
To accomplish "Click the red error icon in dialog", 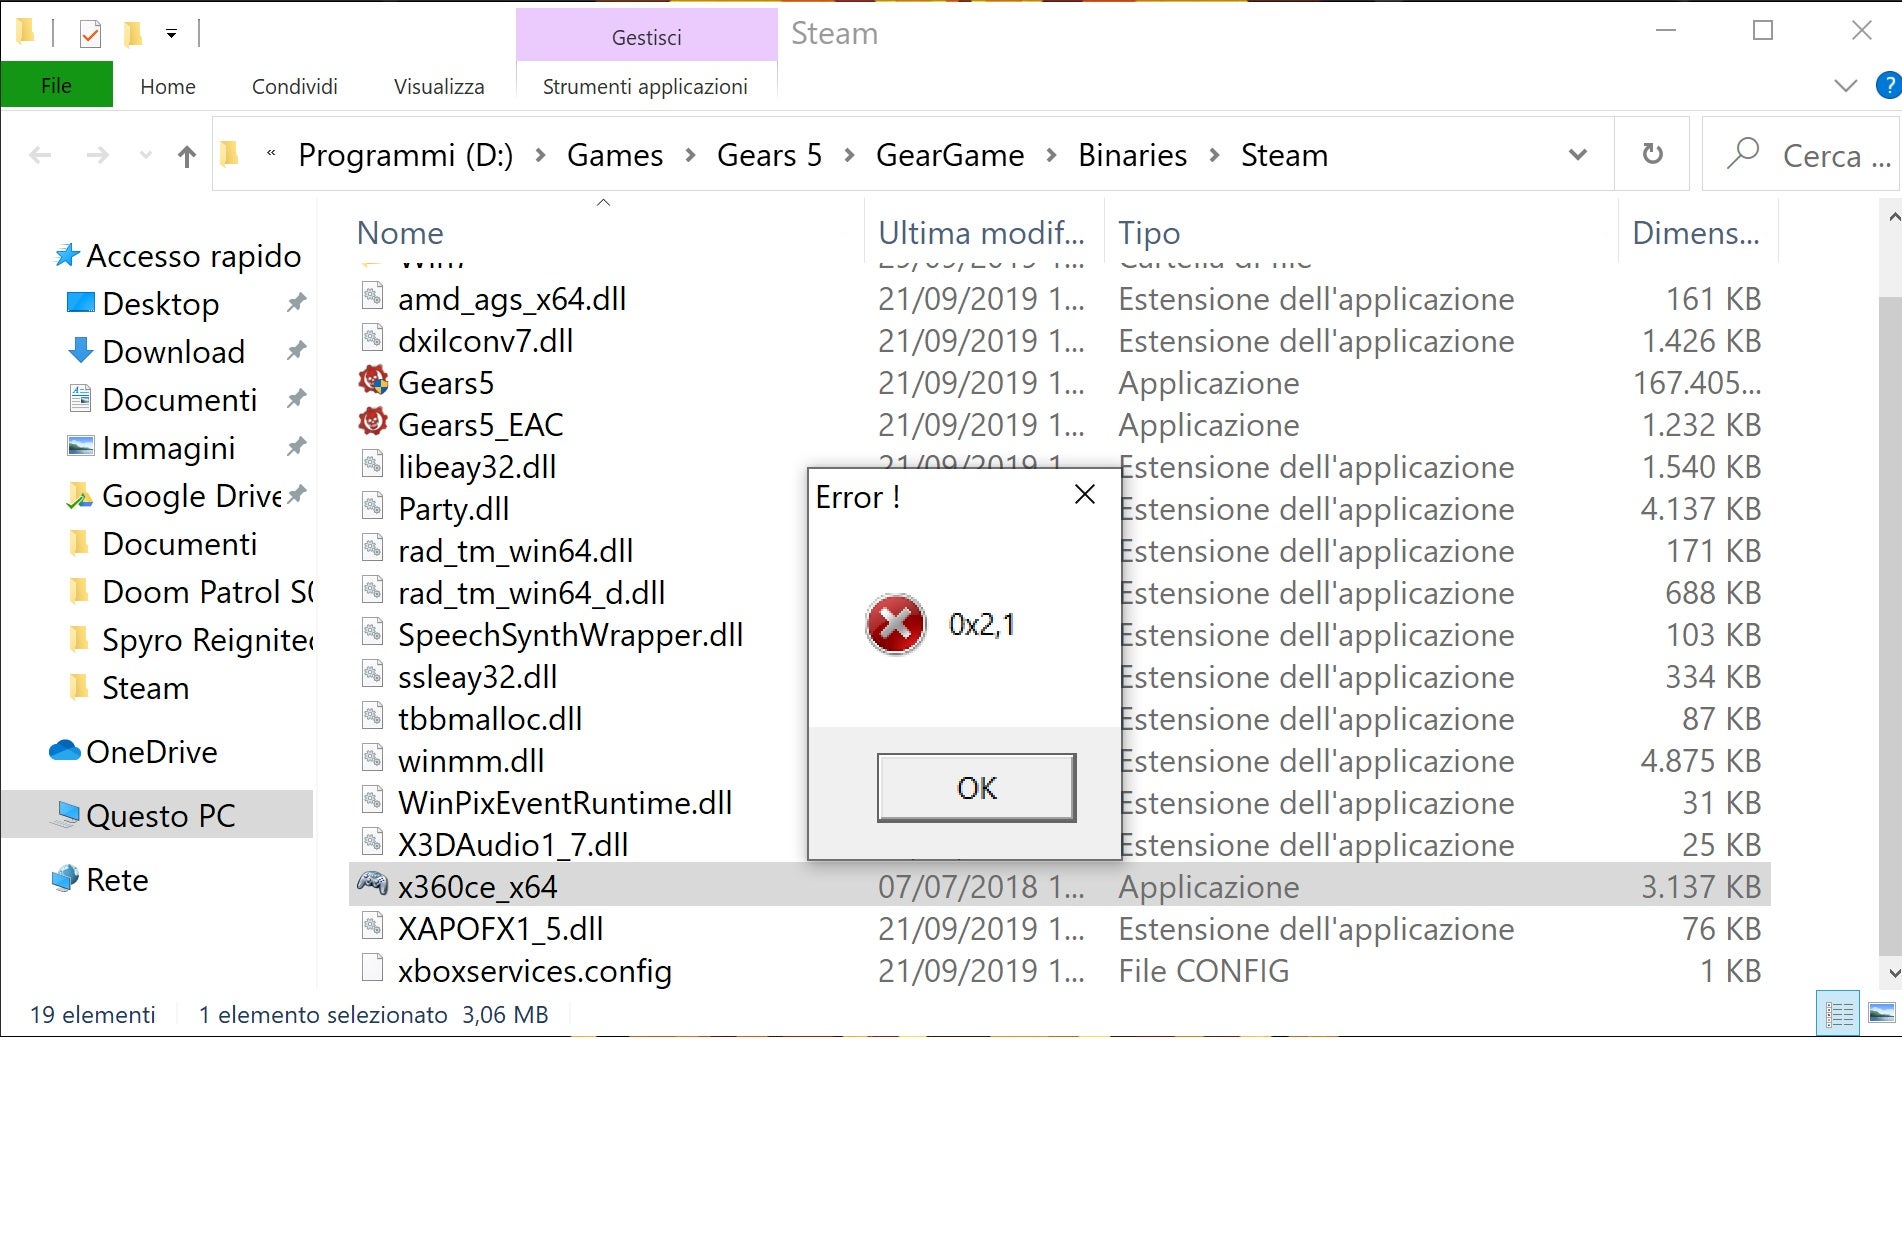I will tap(895, 624).
